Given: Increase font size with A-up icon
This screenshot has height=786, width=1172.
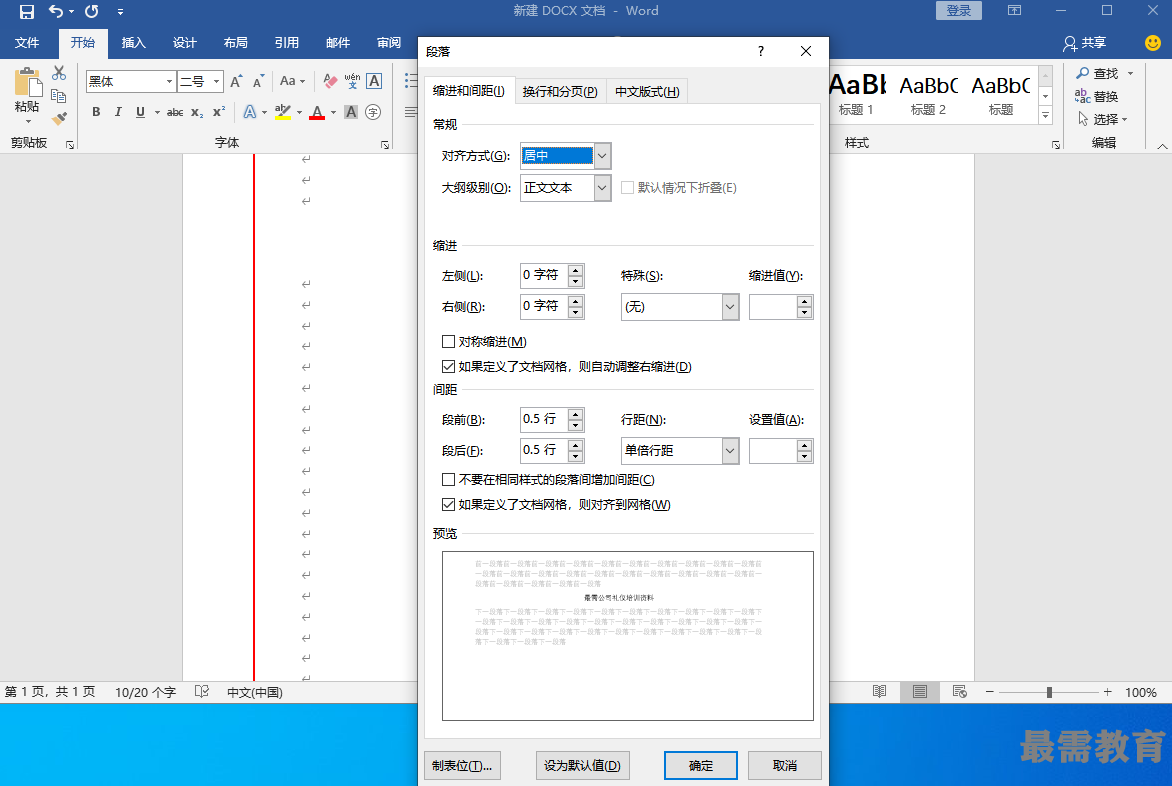Looking at the screenshot, I should 236,81.
